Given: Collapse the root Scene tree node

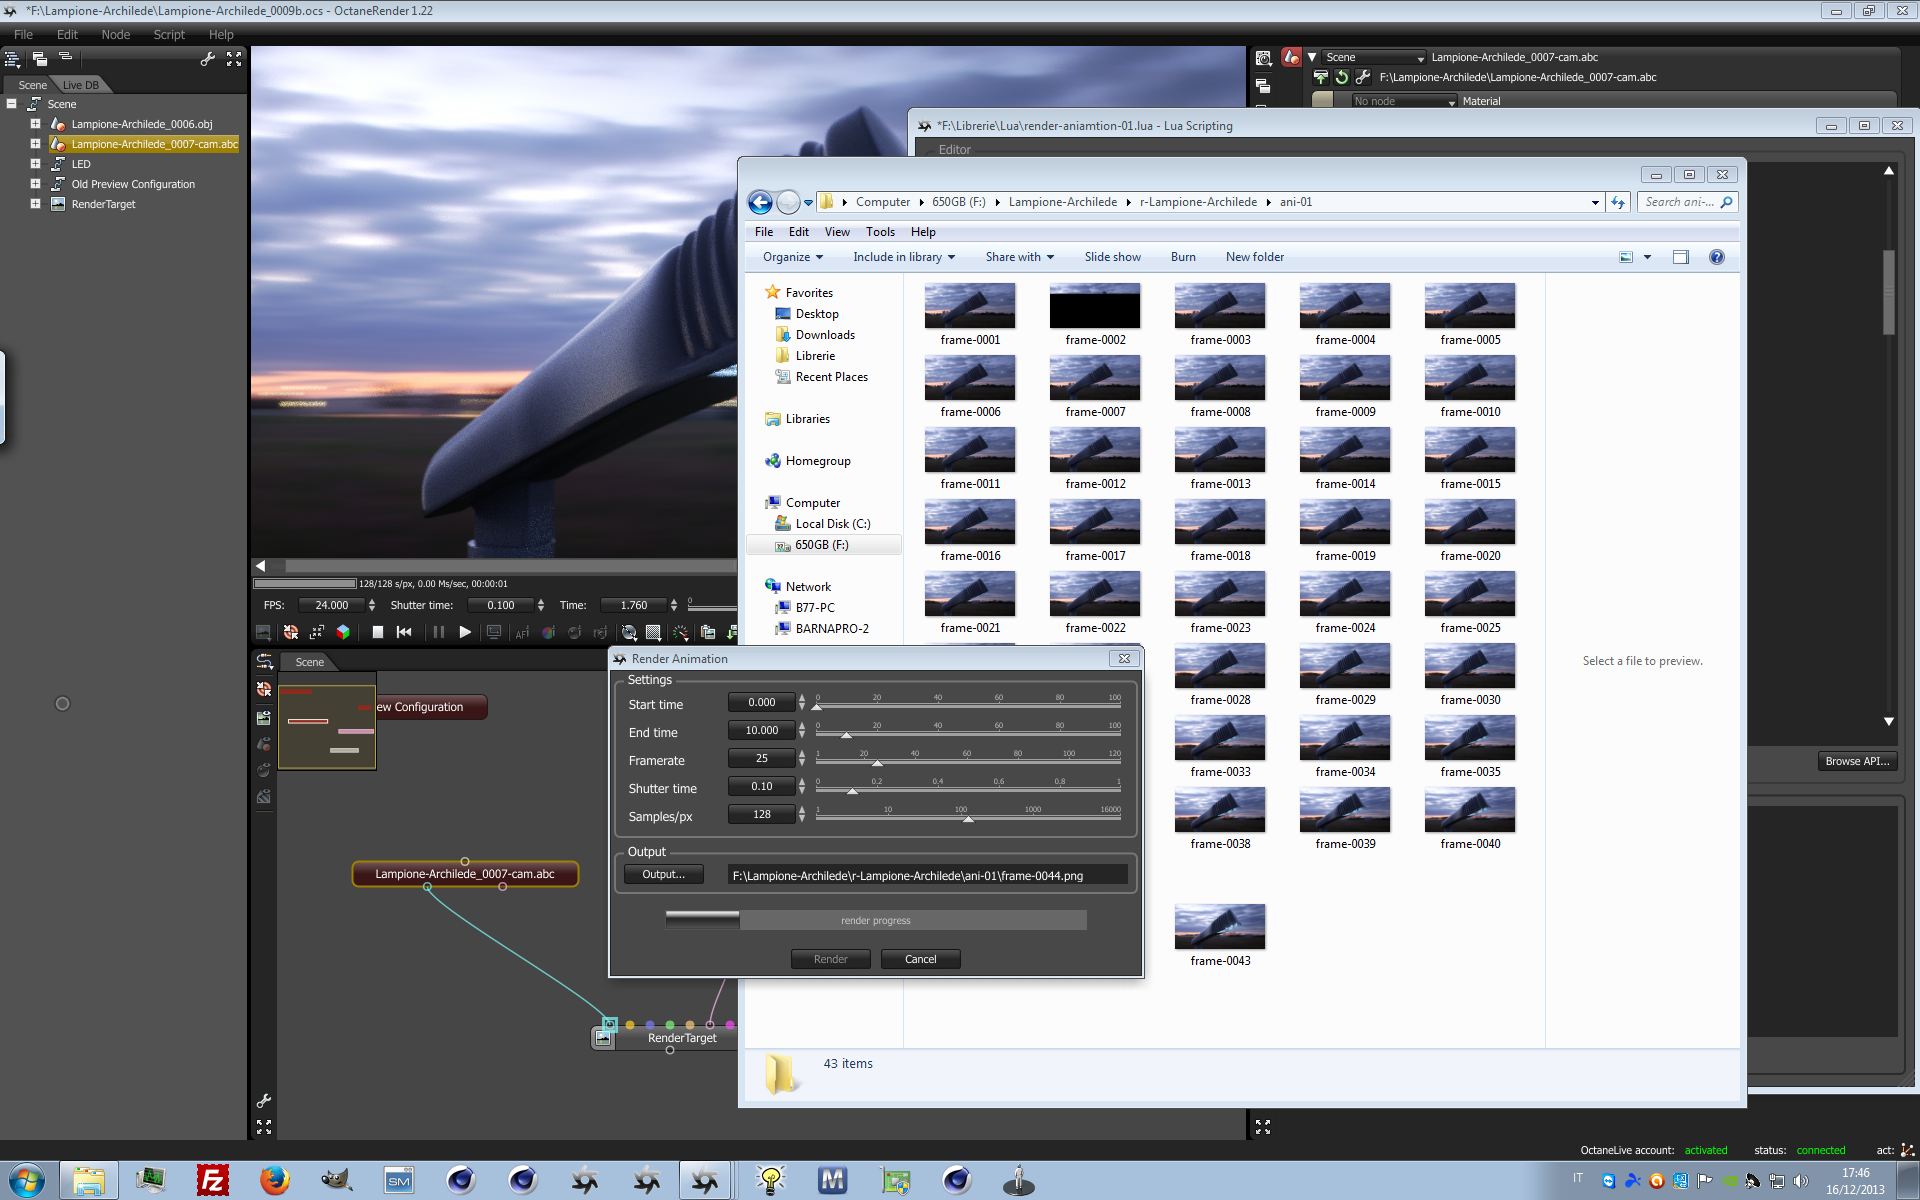Looking at the screenshot, I should tap(12, 104).
